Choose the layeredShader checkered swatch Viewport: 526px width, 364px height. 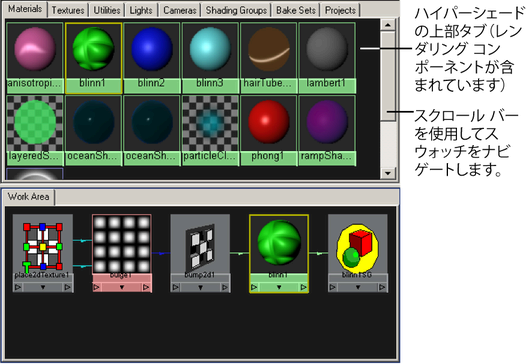(x=35, y=123)
